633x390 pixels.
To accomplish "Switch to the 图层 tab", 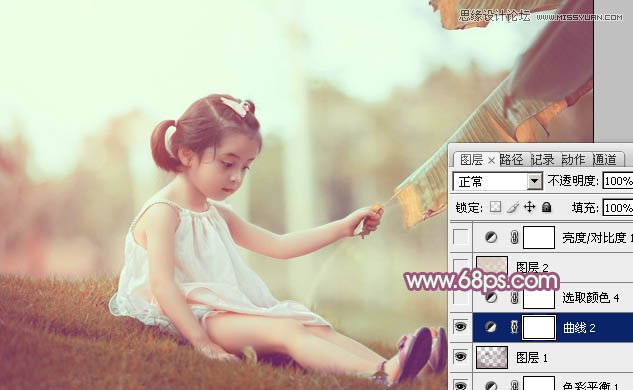I will point(471,160).
